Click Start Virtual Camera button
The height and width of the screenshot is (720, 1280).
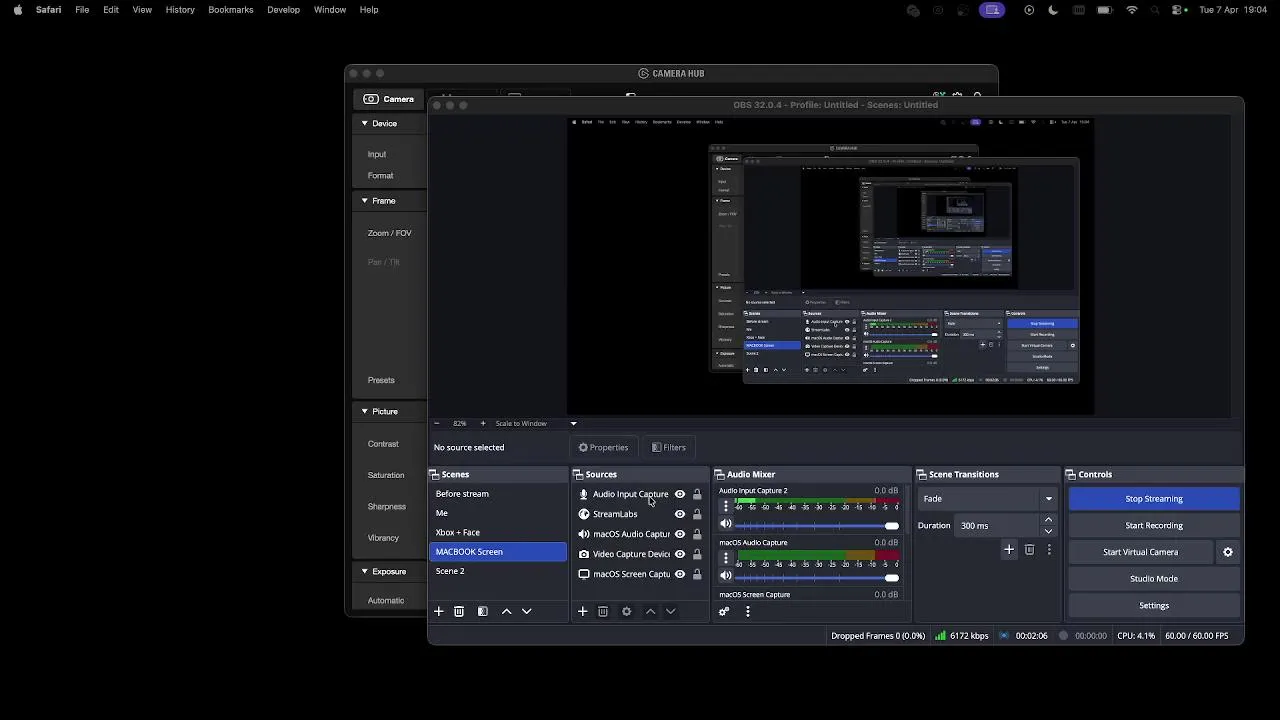1141,552
